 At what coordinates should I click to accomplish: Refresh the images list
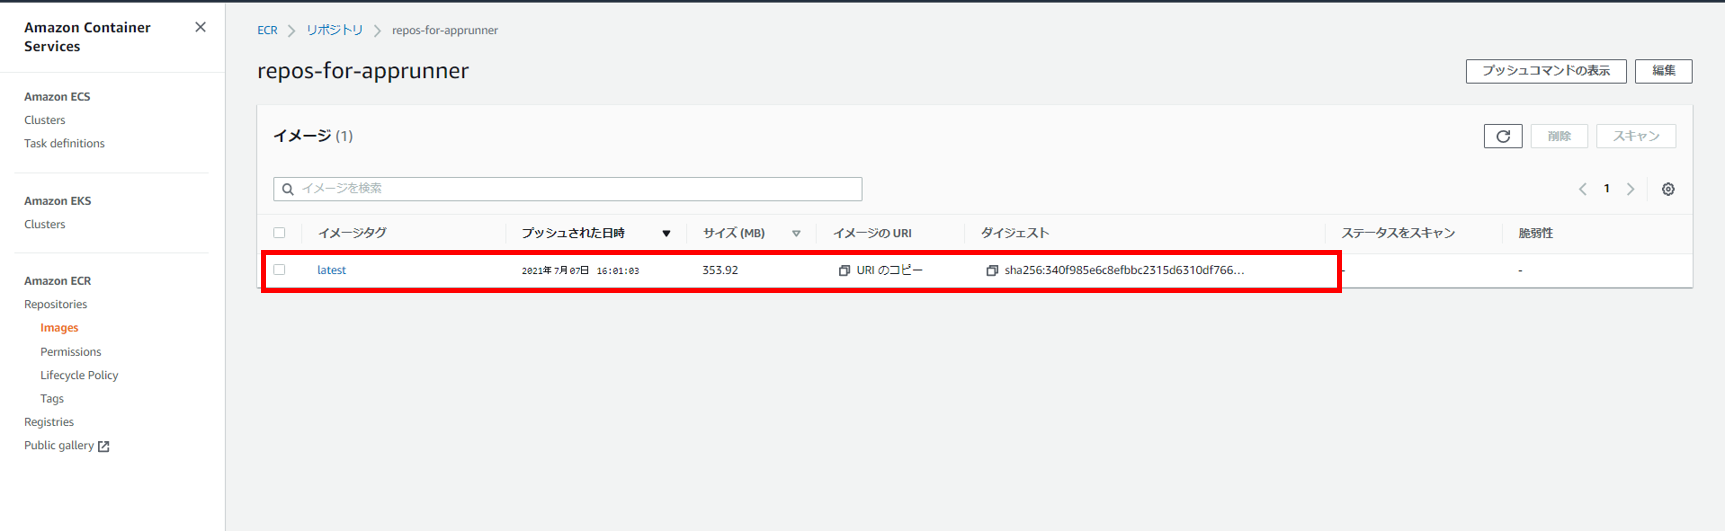coord(1502,136)
